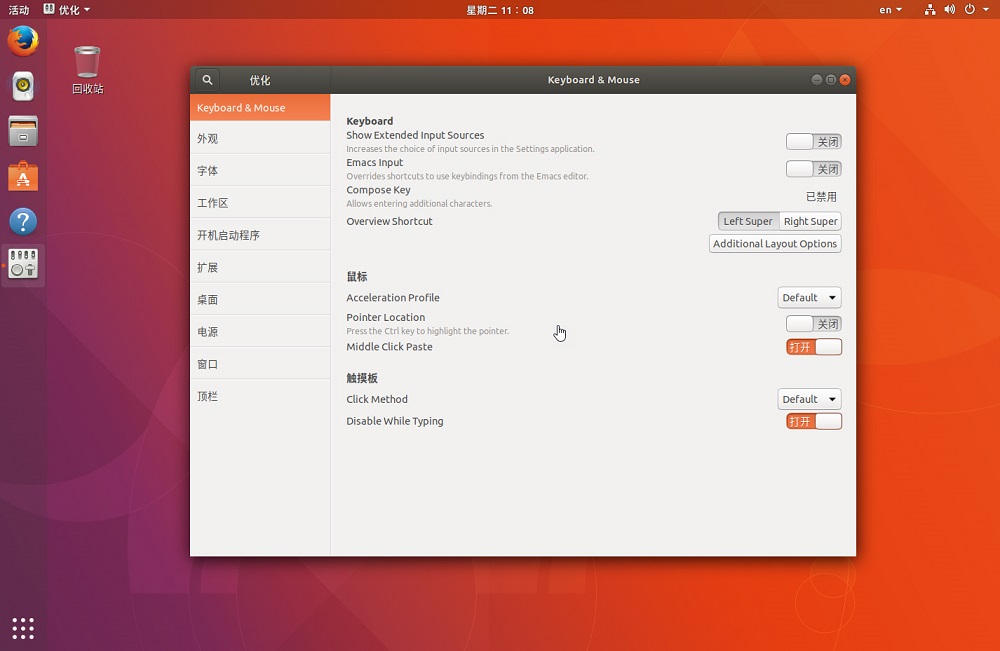Expand the Acceleration Profile dropdown
Image resolution: width=1000 pixels, height=651 pixels.
(808, 298)
